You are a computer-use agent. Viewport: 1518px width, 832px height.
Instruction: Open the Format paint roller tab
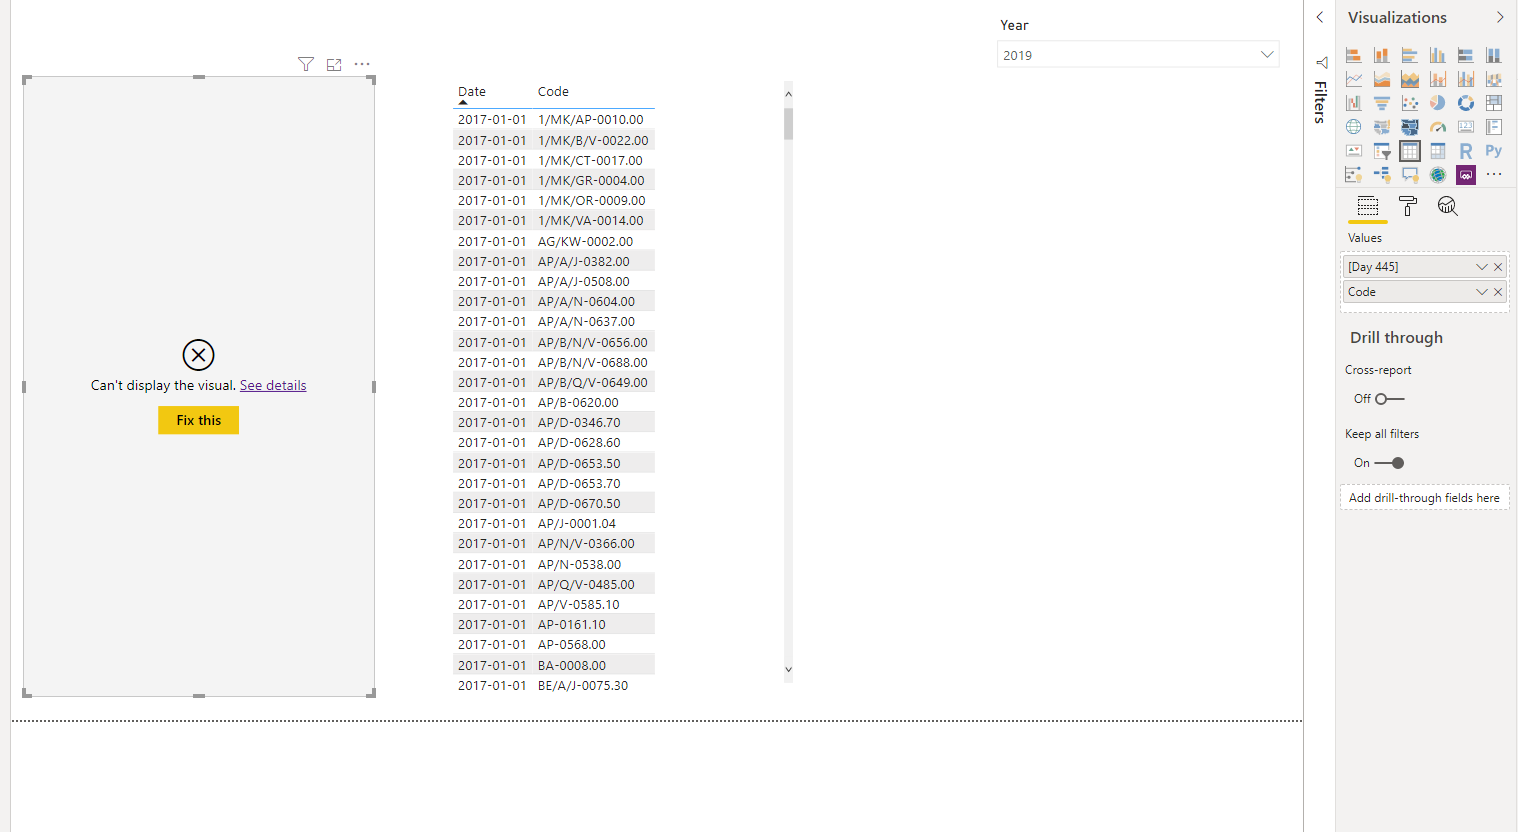[x=1408, y=207]
